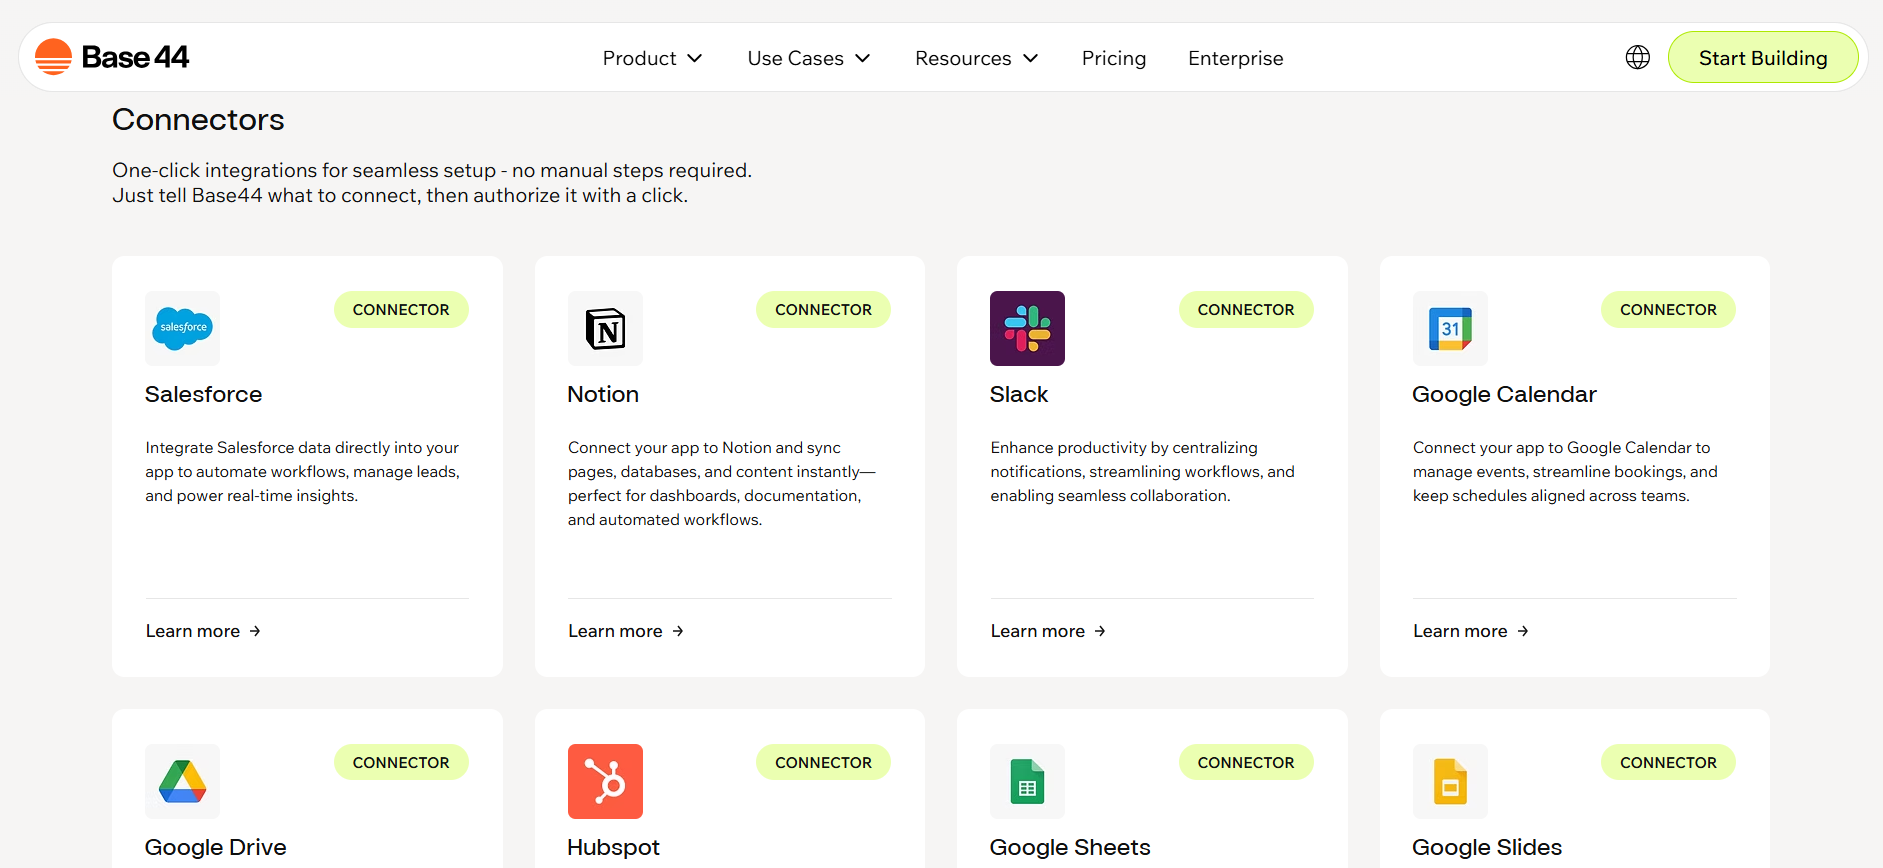Screen dimensions: 1883x868
Task: Select the Salesforce card title
Action: coord(203,394)
